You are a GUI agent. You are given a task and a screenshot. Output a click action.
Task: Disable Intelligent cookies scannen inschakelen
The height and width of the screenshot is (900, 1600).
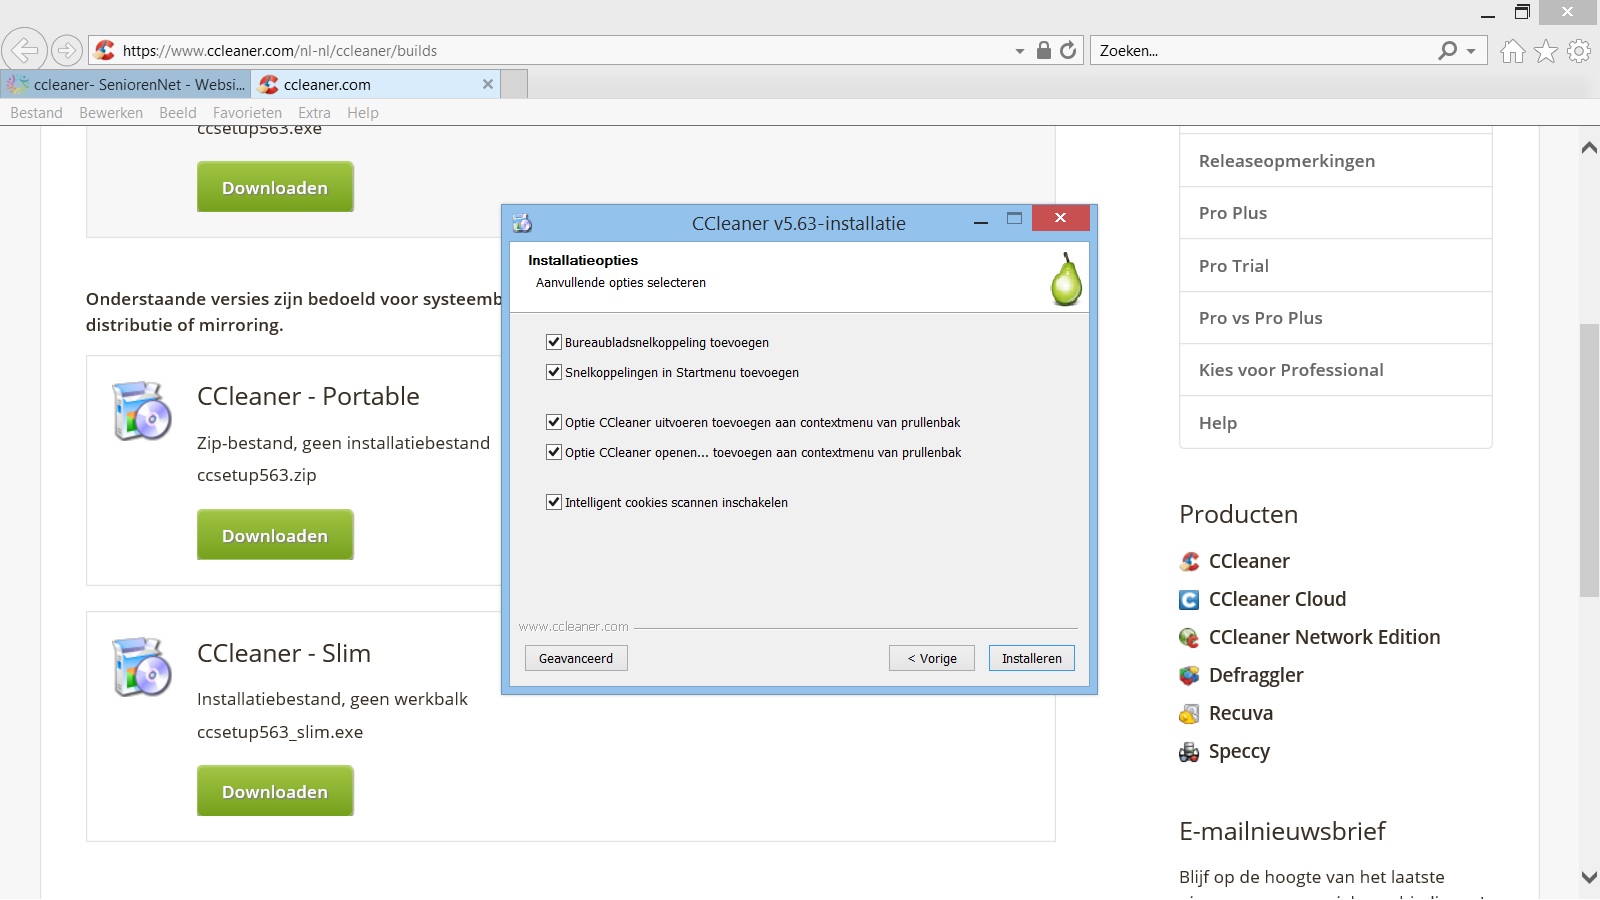coord(554,502)
